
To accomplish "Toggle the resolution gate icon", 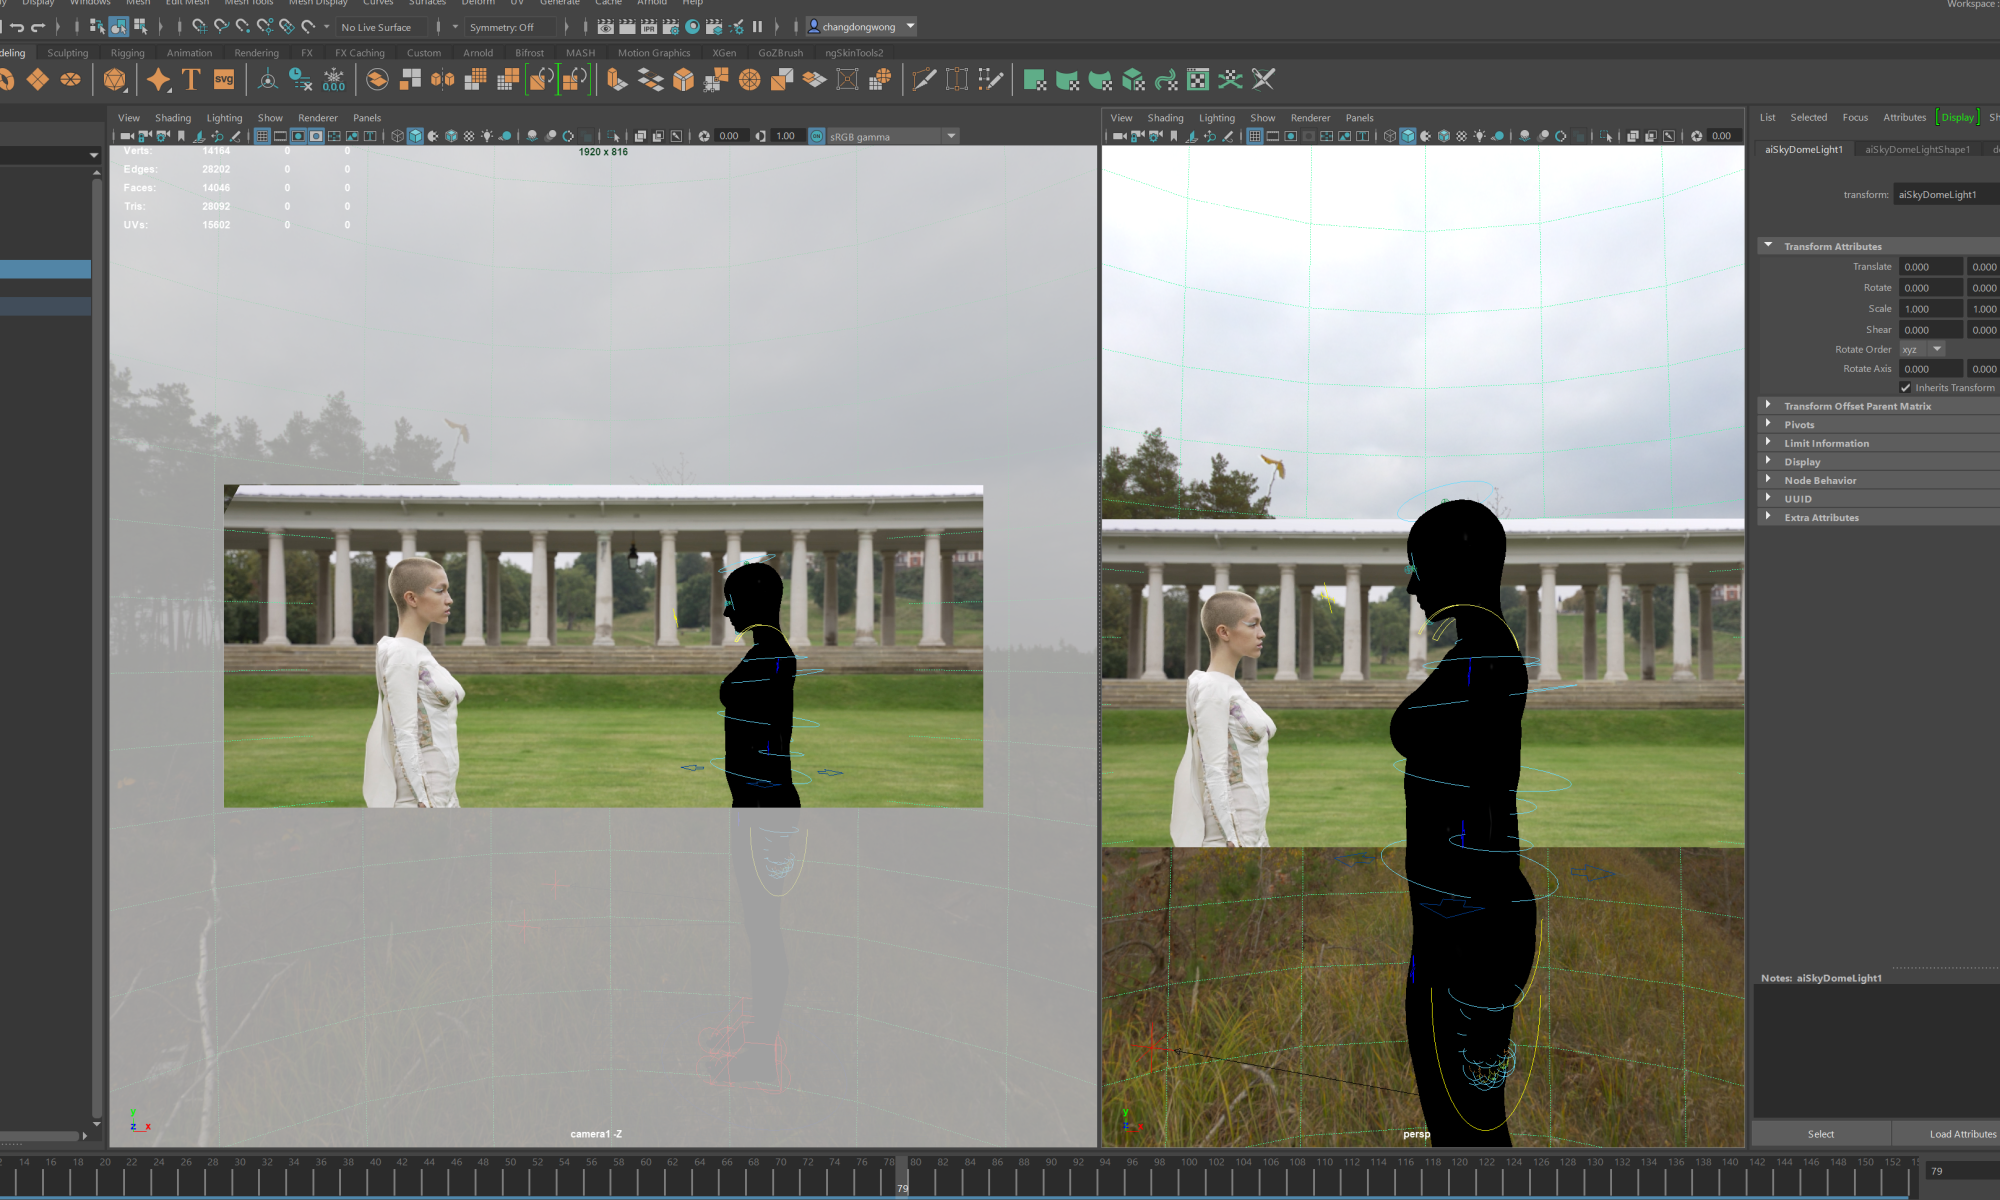I will point(298,136).
